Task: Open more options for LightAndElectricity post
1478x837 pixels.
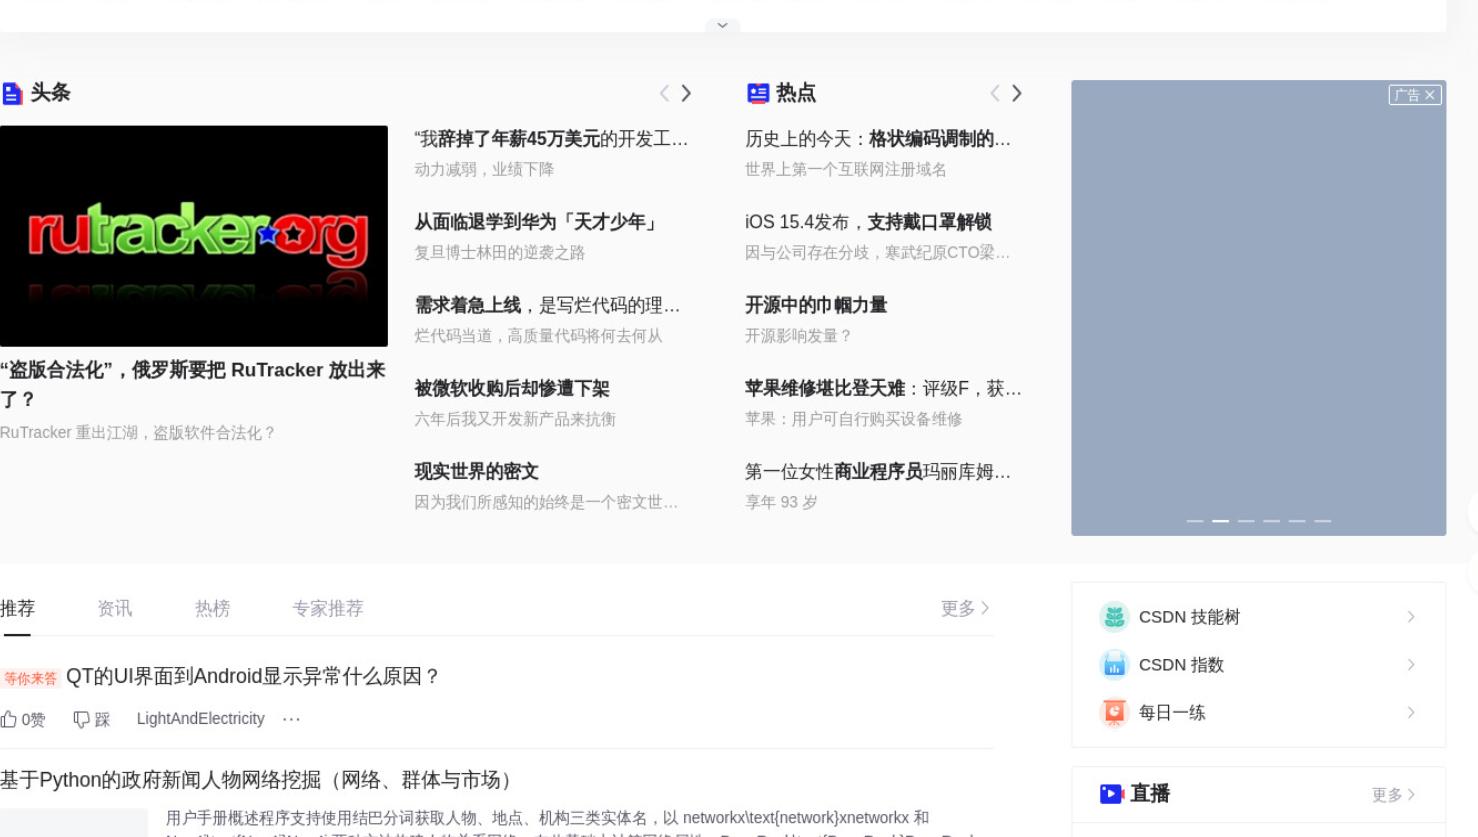Action: (291, 719)
